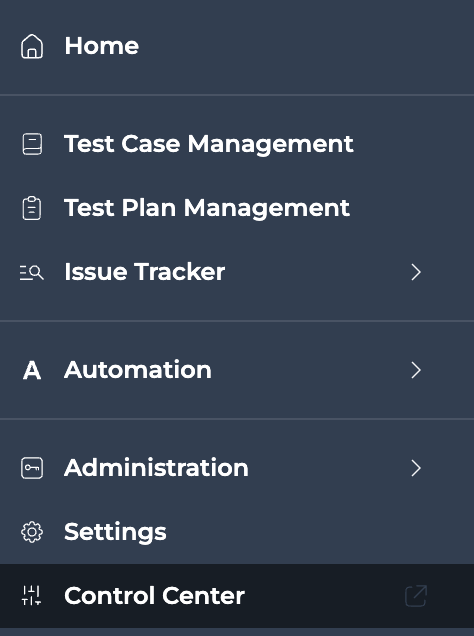Open Control Center via external link icon
This screenshot has height=636, width=474.
click(416, 596)
